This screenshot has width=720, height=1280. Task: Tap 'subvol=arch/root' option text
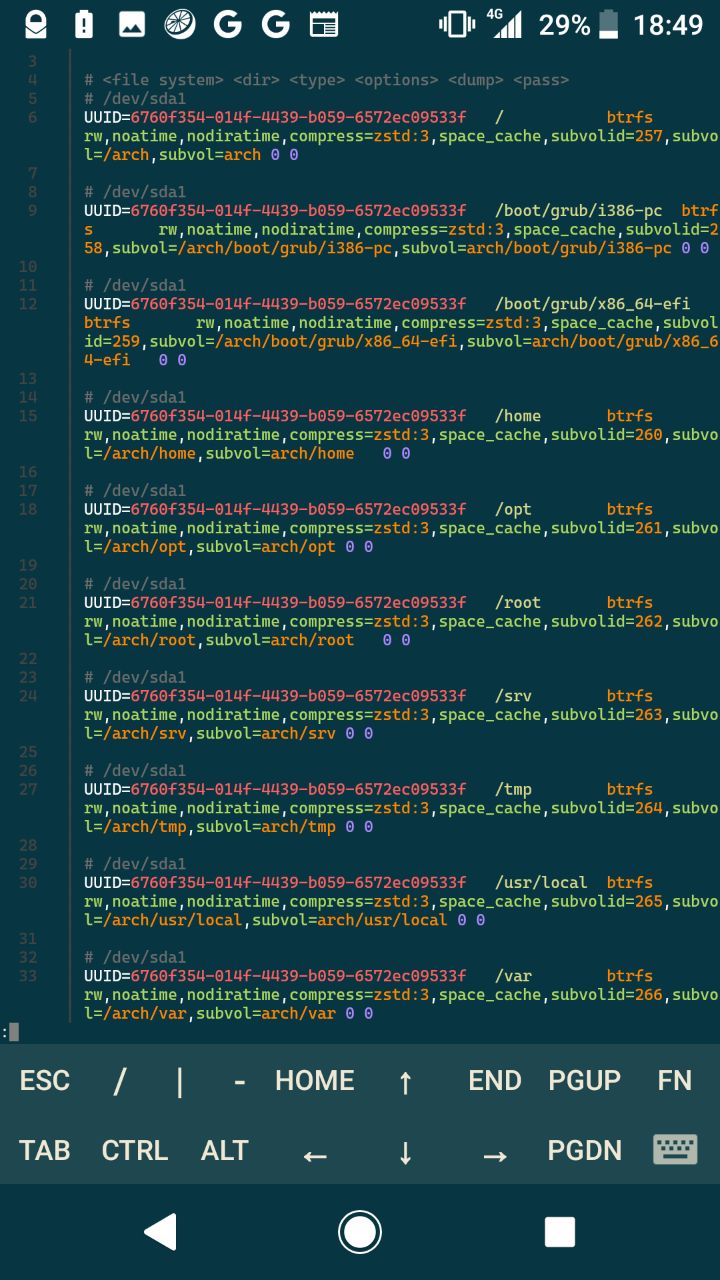280,640
